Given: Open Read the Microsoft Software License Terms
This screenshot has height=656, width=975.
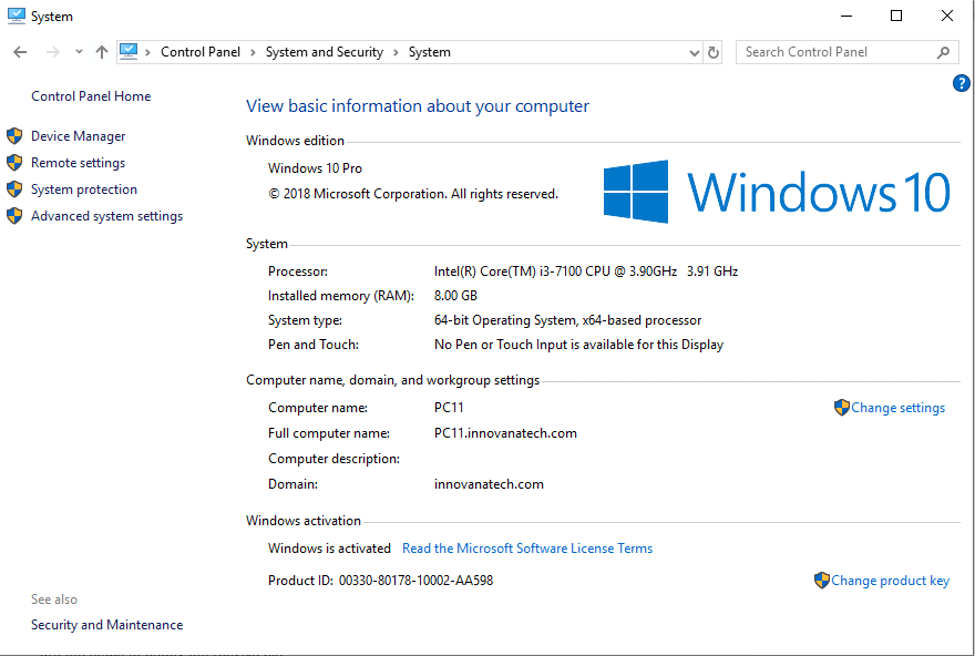Looking at the screenshot, I should coord(527,548).
